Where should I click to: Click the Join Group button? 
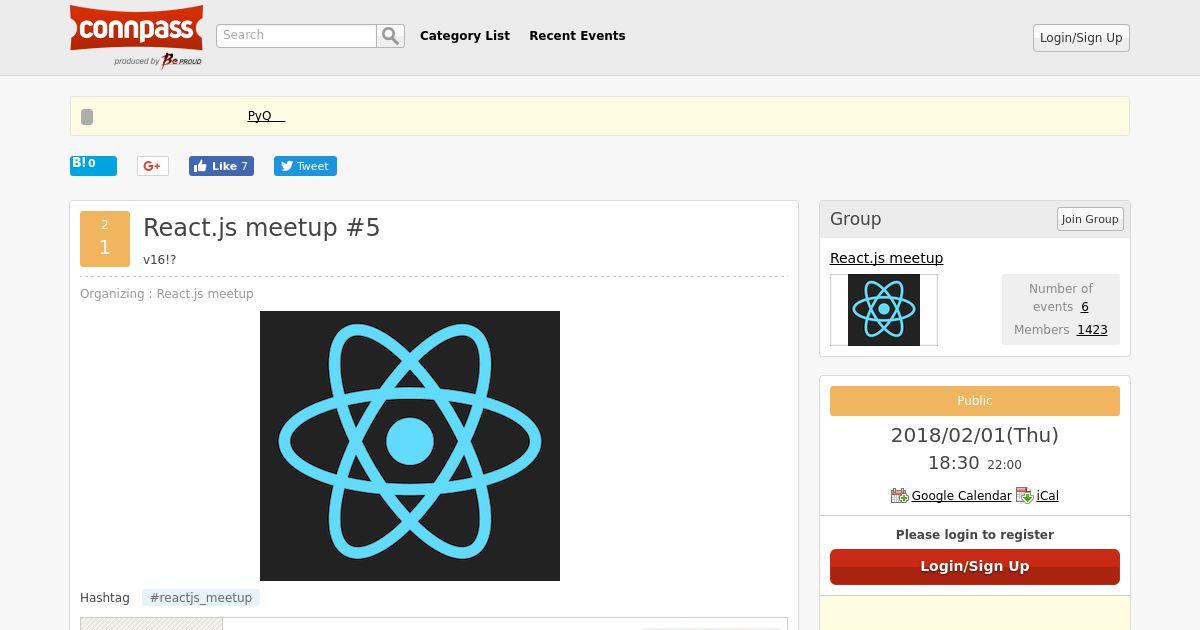click(1090, 219)
